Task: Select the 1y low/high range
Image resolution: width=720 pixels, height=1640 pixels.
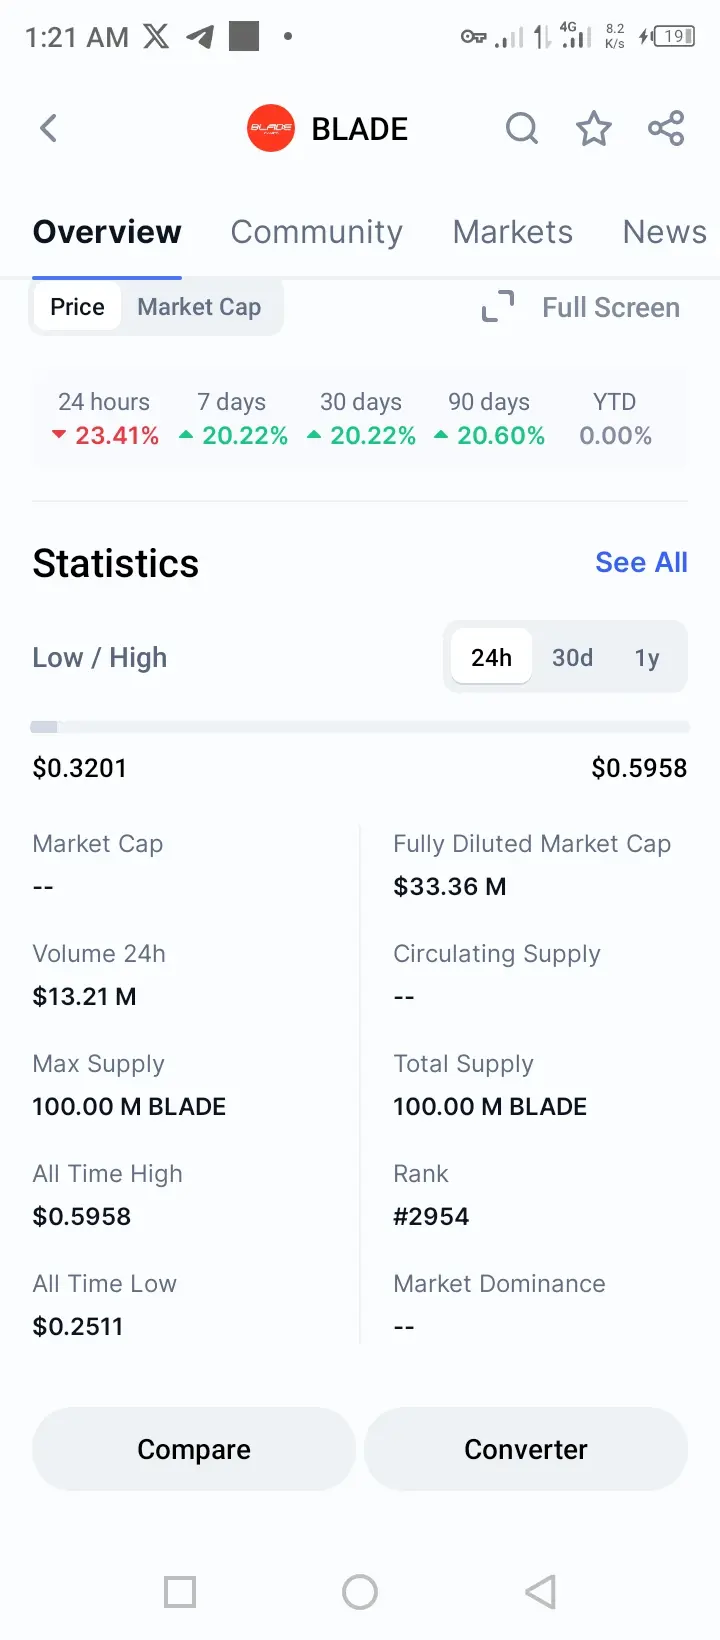Action: 646,658
